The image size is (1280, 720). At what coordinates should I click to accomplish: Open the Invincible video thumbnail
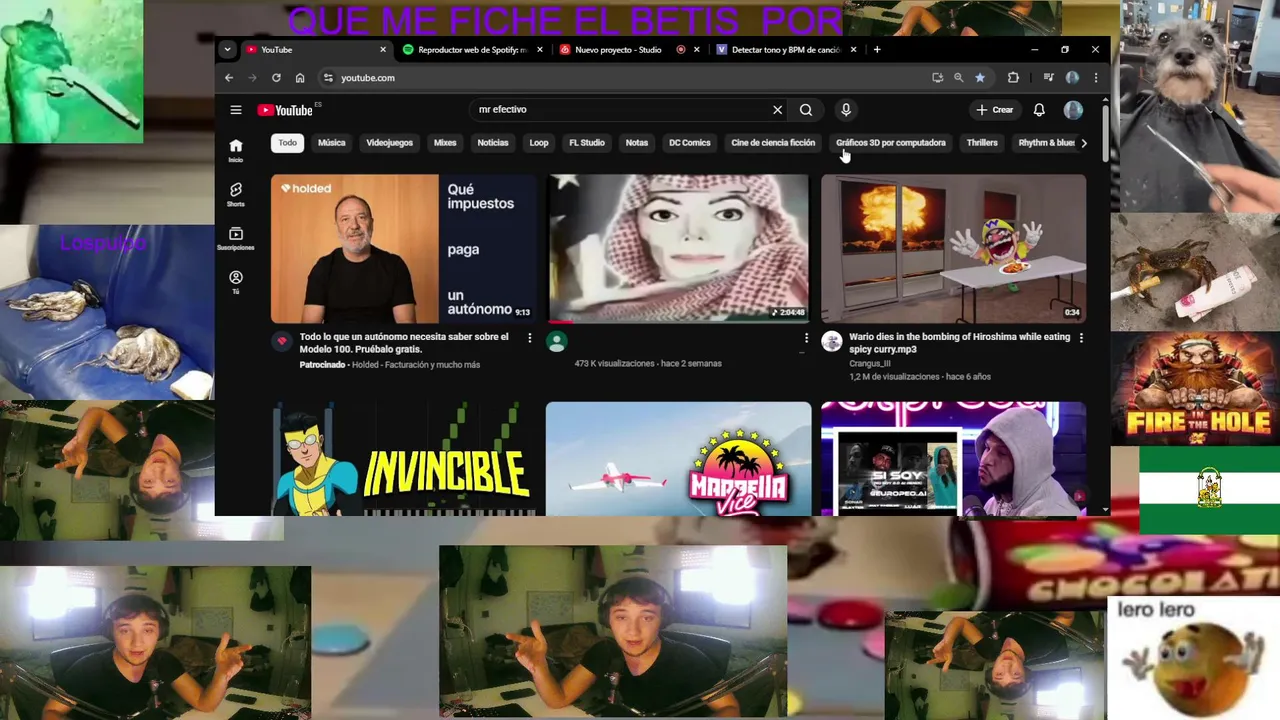[405, 459]
